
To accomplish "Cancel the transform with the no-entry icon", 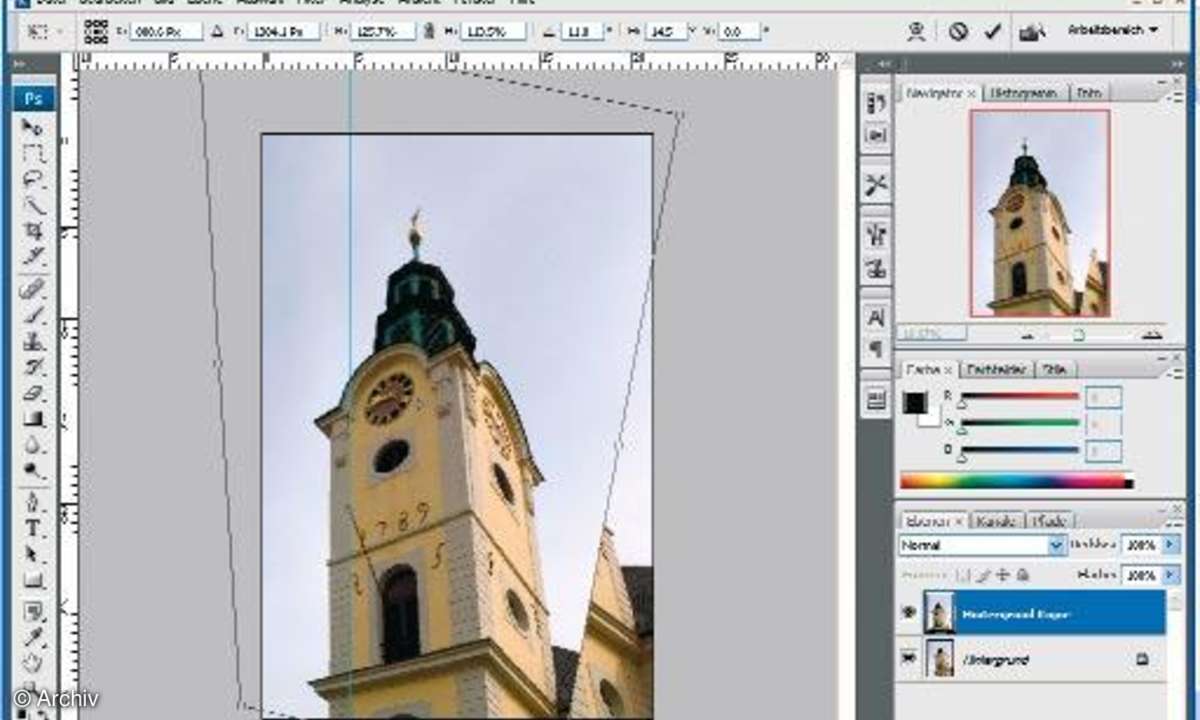I will pyautogui.click(x=958, y=31).
